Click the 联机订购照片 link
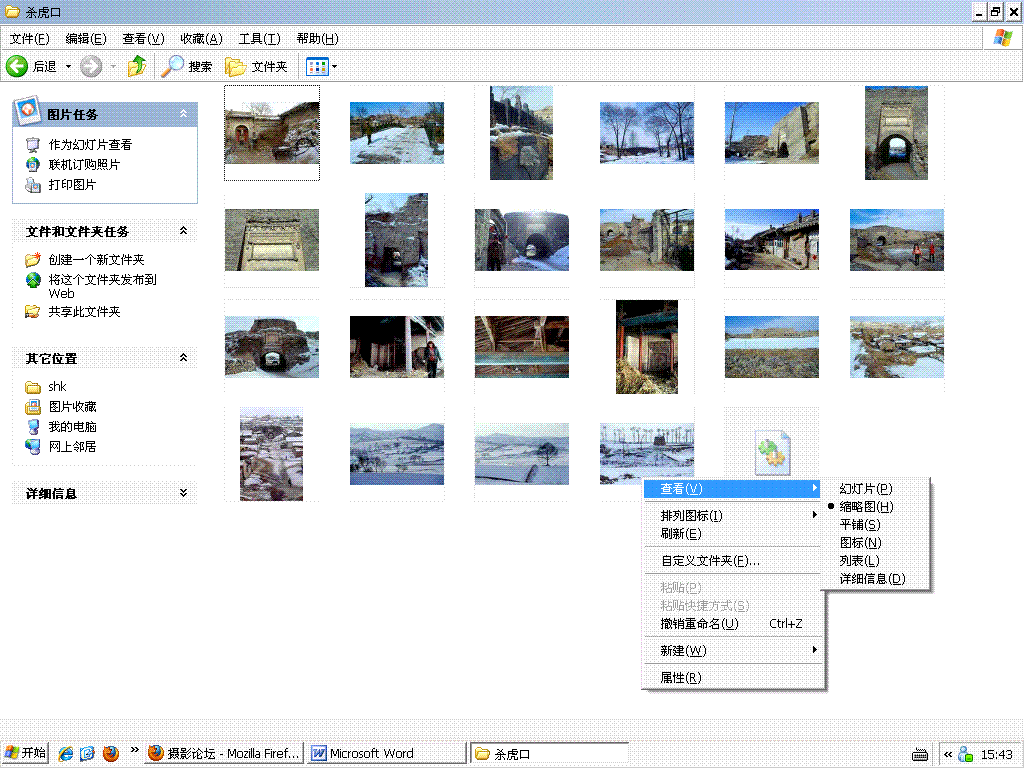Viewport: 1024px width, 768px height. 84,165
